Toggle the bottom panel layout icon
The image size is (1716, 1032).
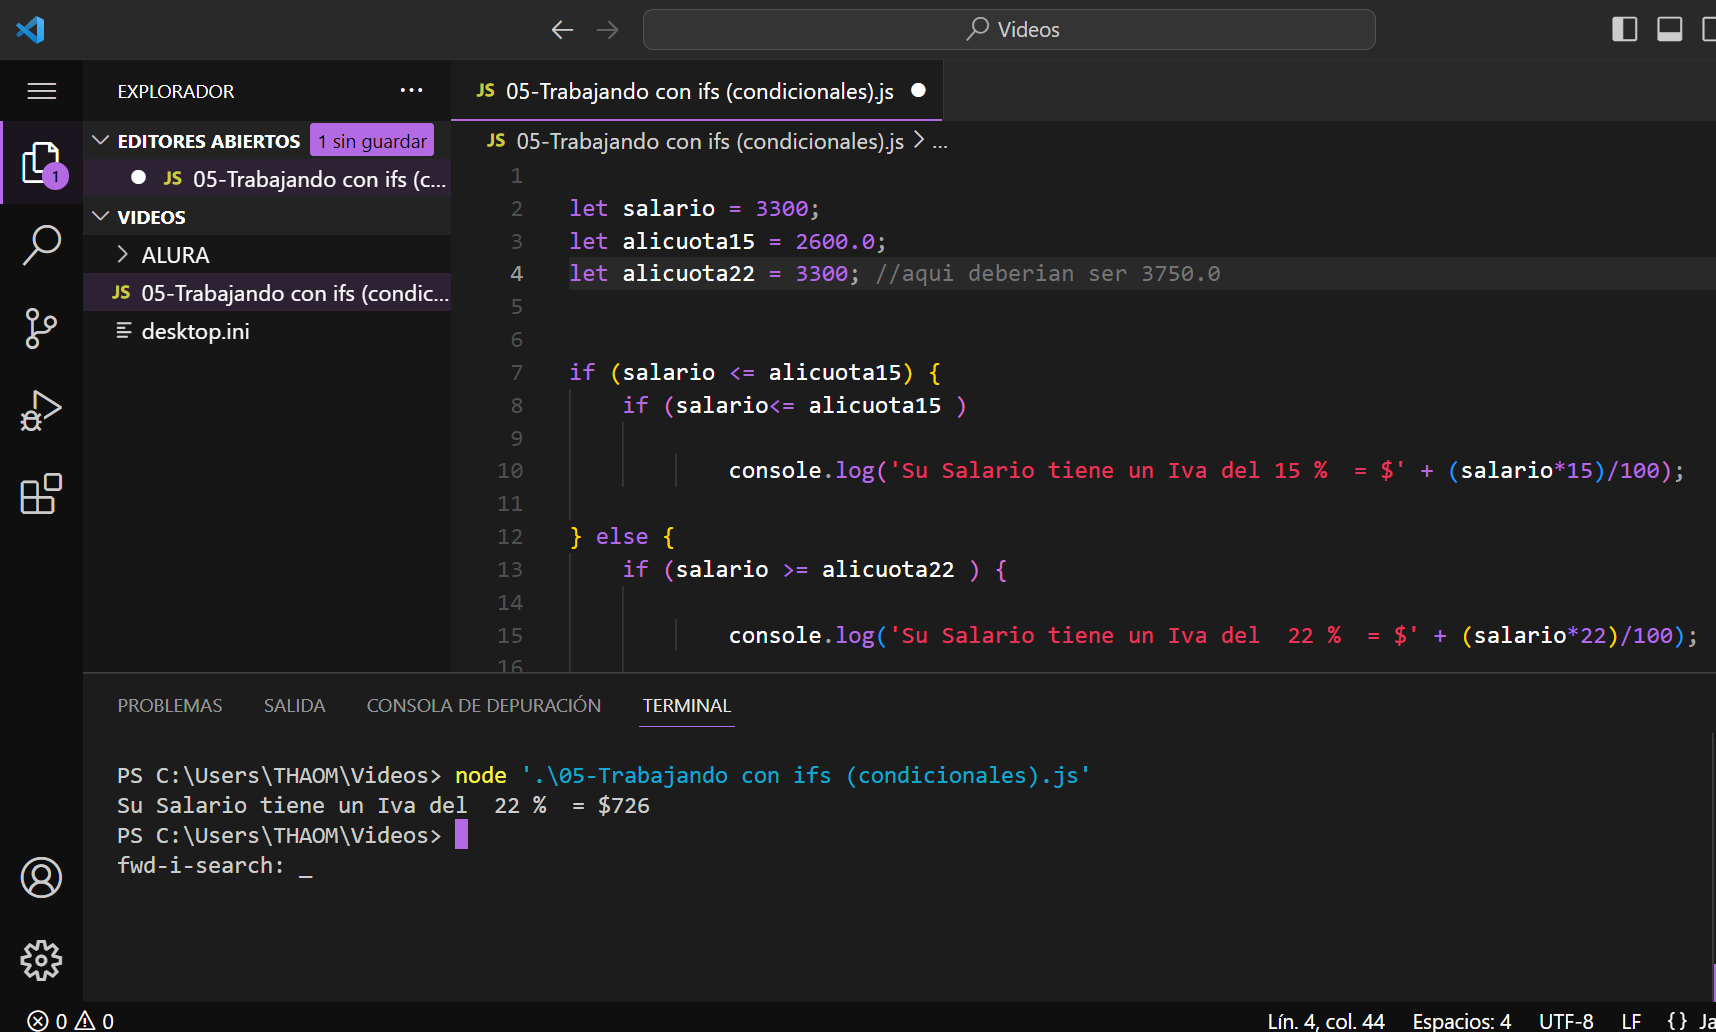tap(1669, 29)
